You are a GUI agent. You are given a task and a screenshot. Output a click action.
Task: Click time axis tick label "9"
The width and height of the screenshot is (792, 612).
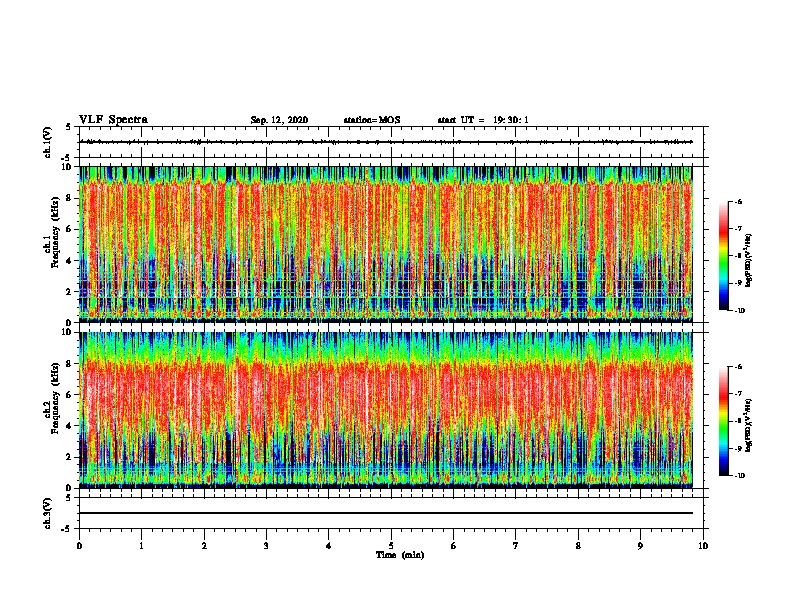click(640, 546)
